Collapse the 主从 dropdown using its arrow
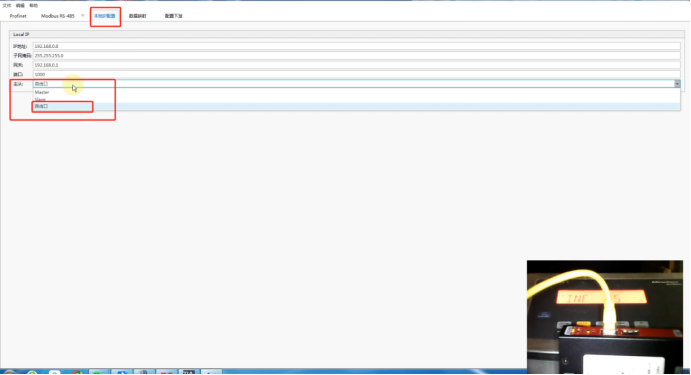The height and width of the screenshot is (375, 691). click(x=677, y=84)
